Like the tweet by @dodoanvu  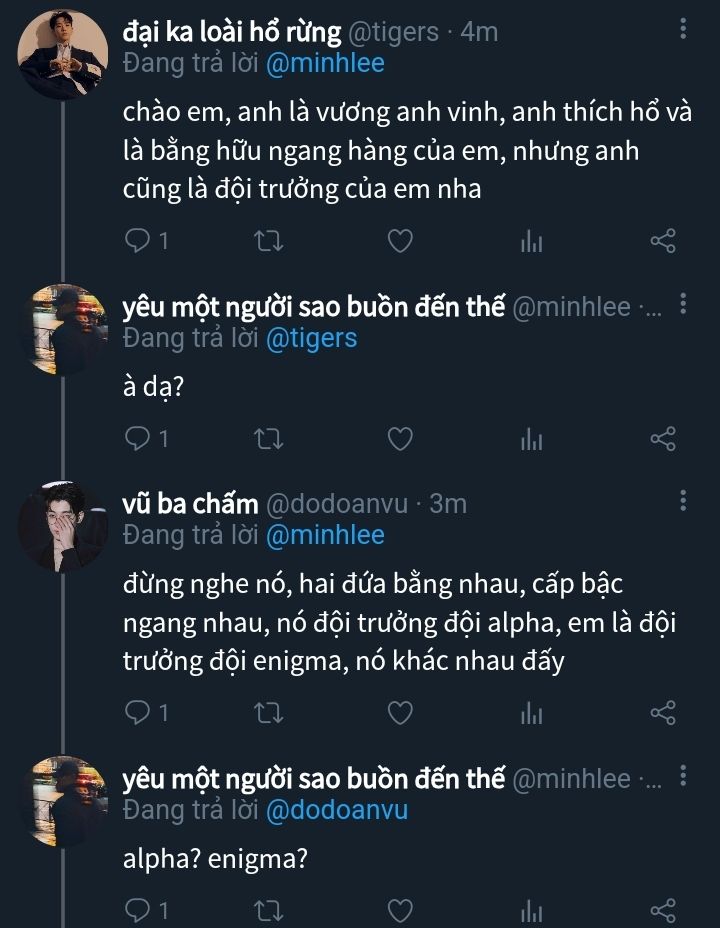point(400,712)
